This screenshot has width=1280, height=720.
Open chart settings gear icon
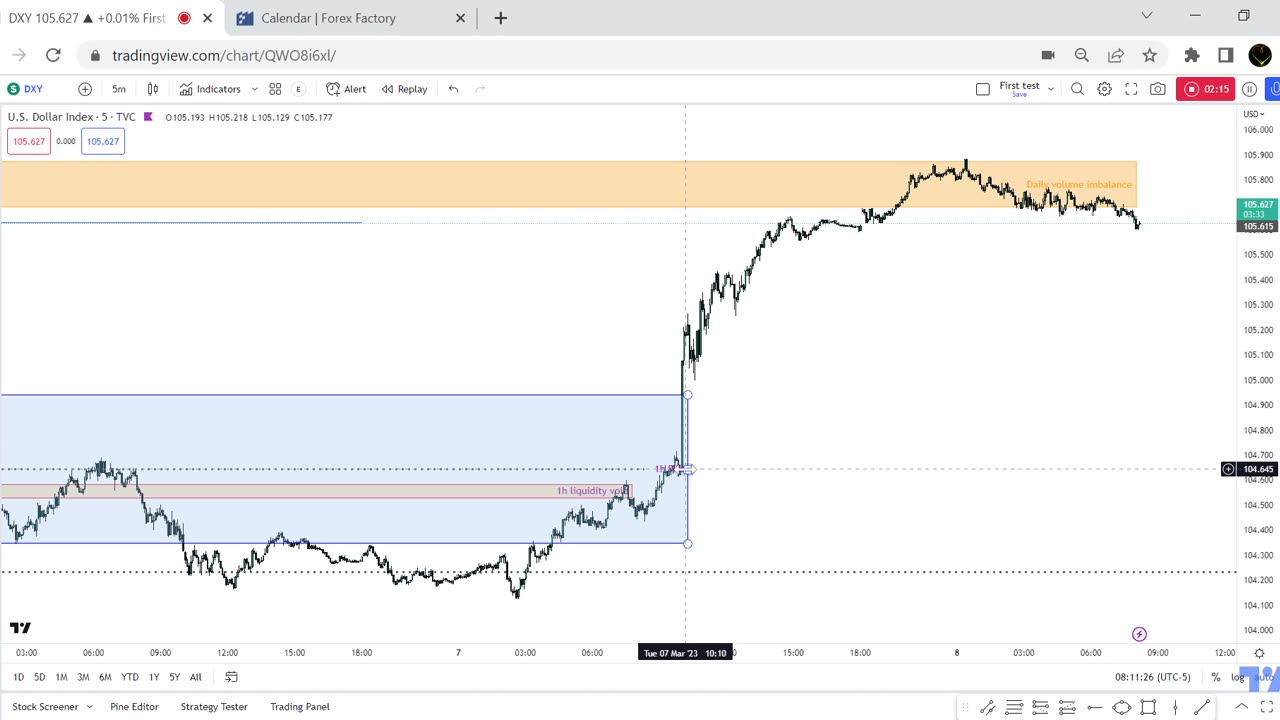[1104, 89]
